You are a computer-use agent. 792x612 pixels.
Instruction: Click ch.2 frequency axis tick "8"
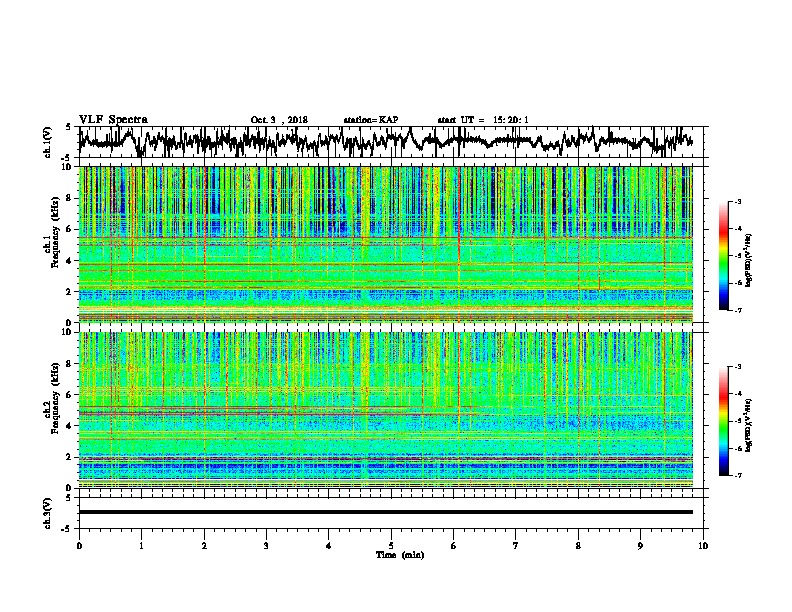69,364
